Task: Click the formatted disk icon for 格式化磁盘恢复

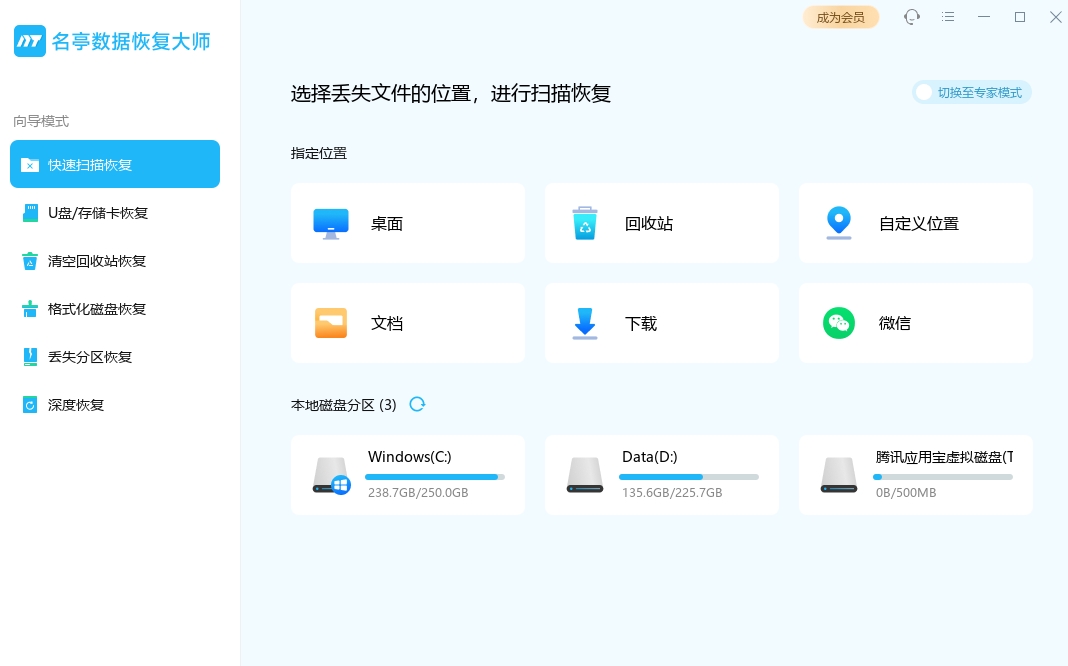Action: click(30, 309)
